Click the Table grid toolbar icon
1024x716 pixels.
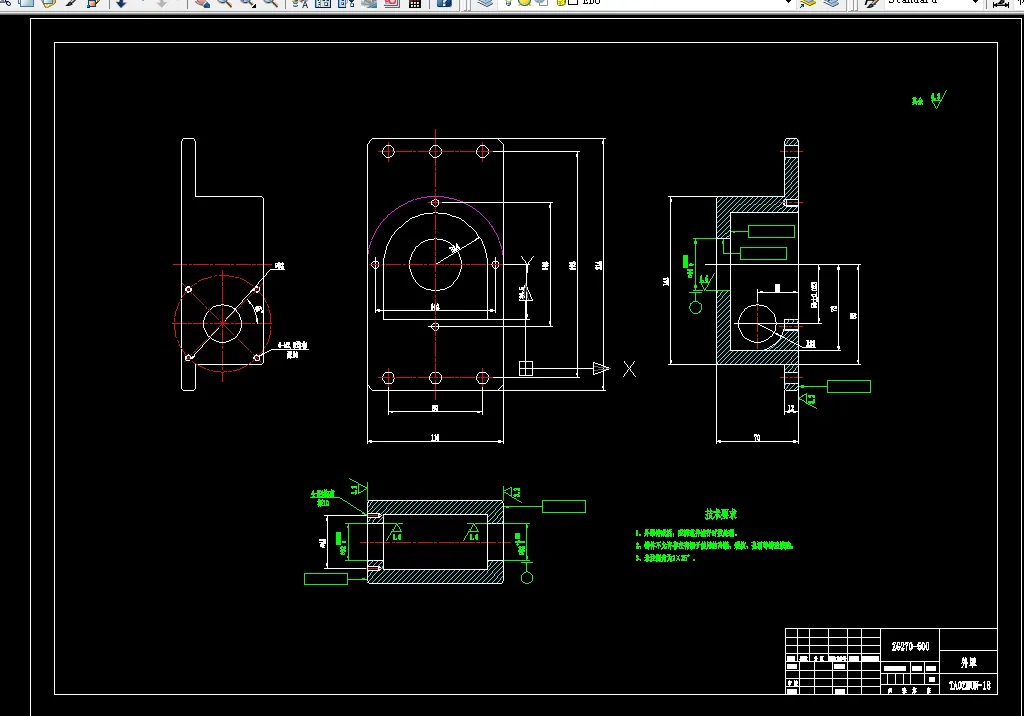point(415,3)
